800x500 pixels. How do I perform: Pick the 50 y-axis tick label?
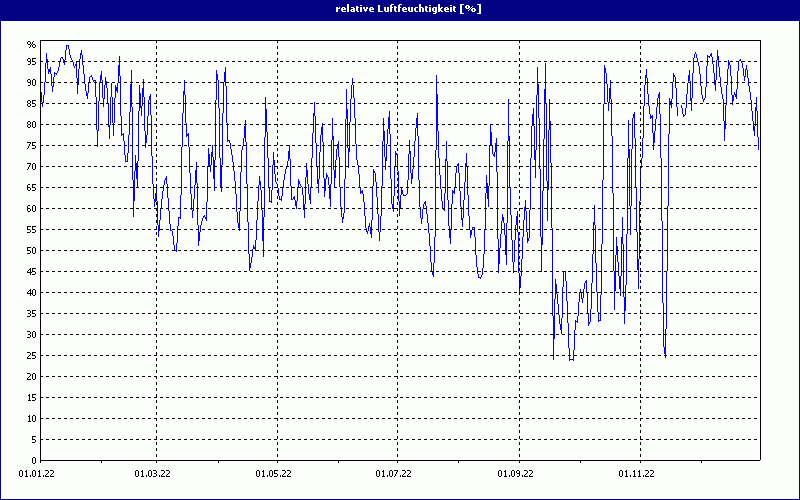pos(30,251)
